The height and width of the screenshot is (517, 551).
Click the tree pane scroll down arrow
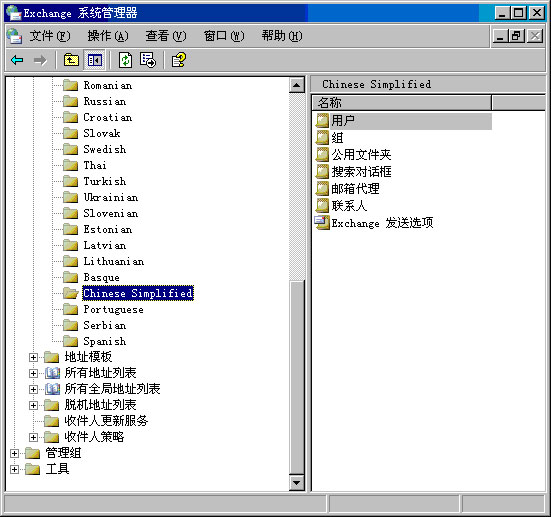pyautogui.click(x=297, y=483)
